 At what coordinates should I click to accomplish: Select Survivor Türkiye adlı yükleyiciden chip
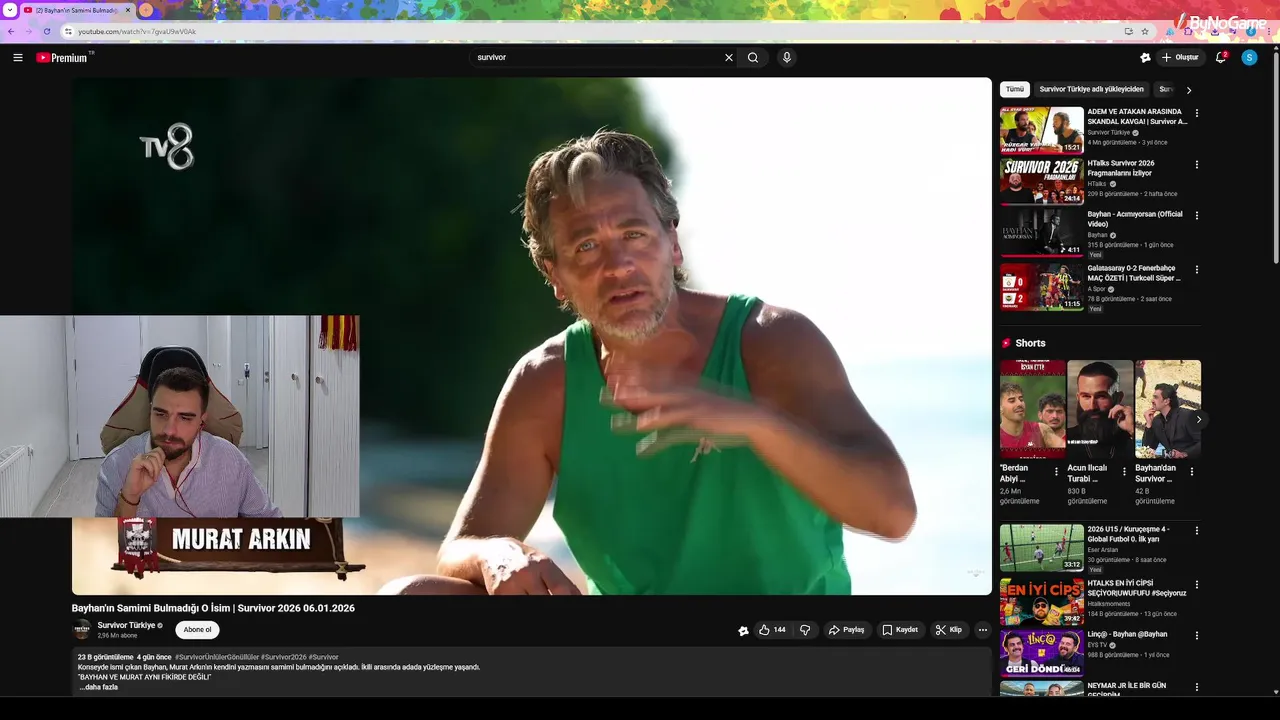pyautogui.click(x=1091, y=89)
